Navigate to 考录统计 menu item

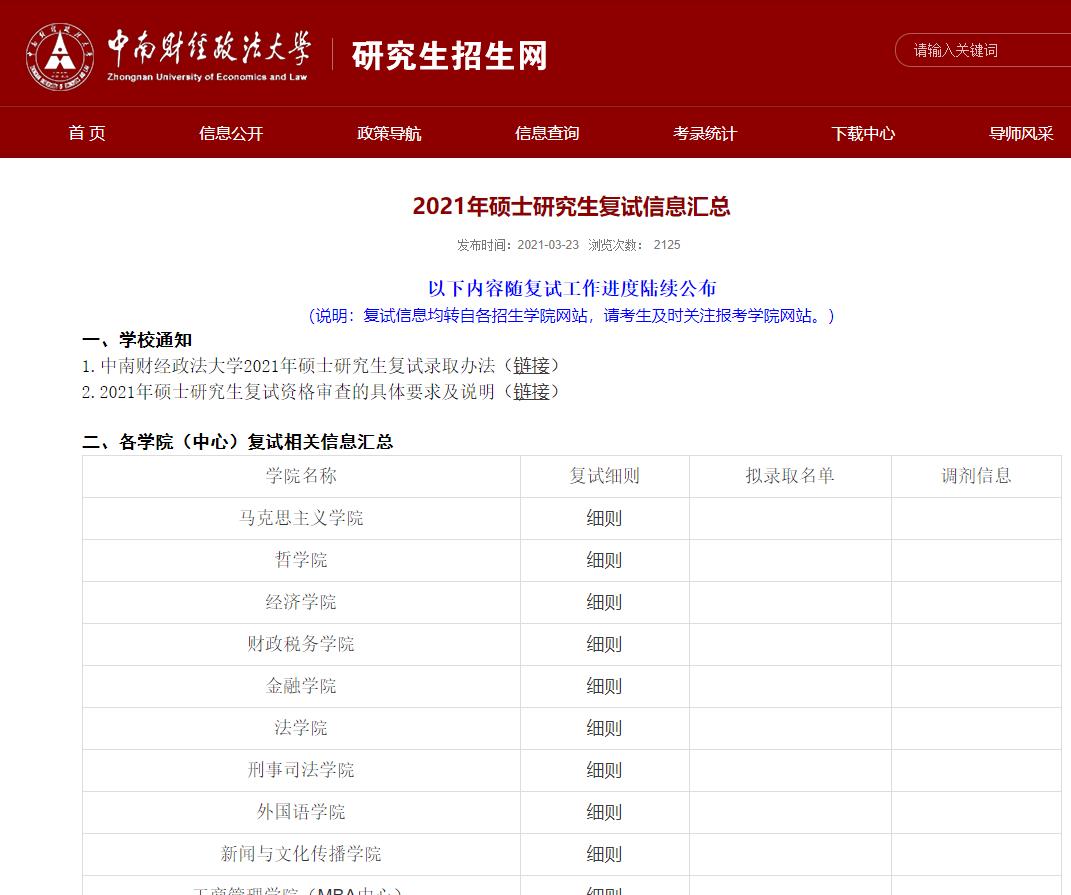(x=705, y=133)
